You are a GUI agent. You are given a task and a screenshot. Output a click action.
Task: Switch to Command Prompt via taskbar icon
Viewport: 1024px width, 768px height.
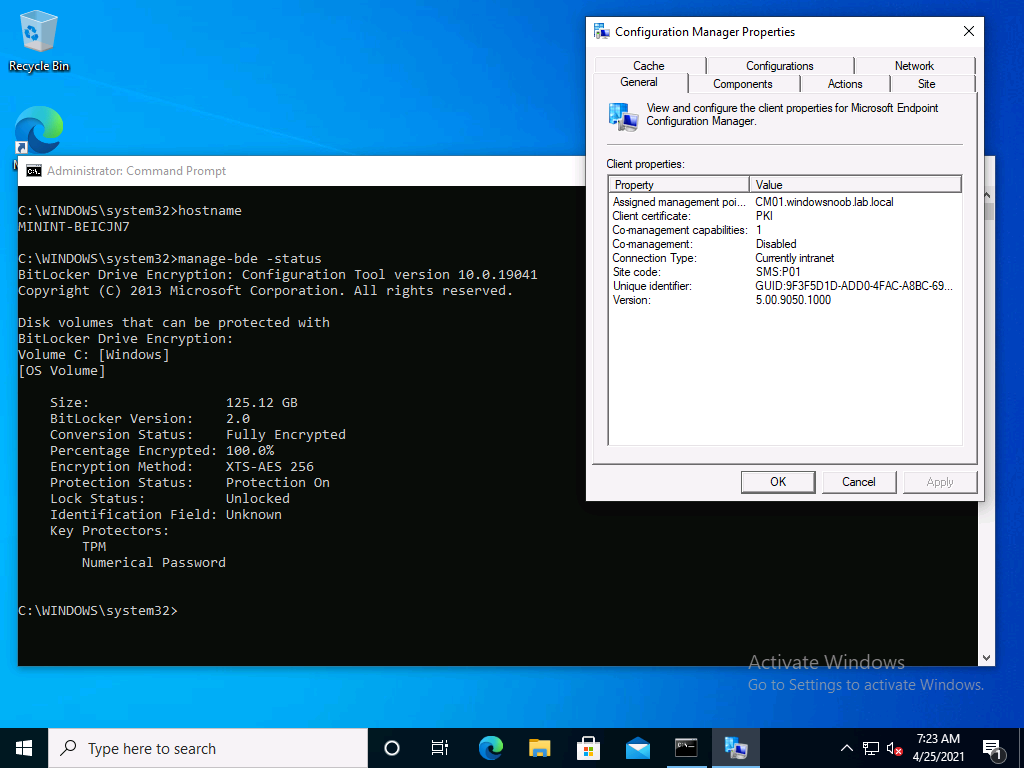pyautogui.click(x=686, y=748)
